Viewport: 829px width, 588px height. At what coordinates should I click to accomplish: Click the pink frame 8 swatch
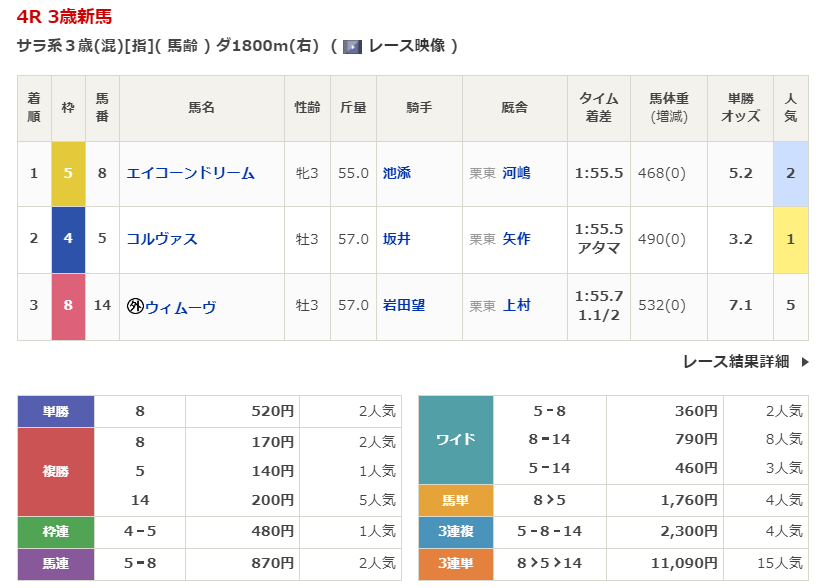coord(68,306)
